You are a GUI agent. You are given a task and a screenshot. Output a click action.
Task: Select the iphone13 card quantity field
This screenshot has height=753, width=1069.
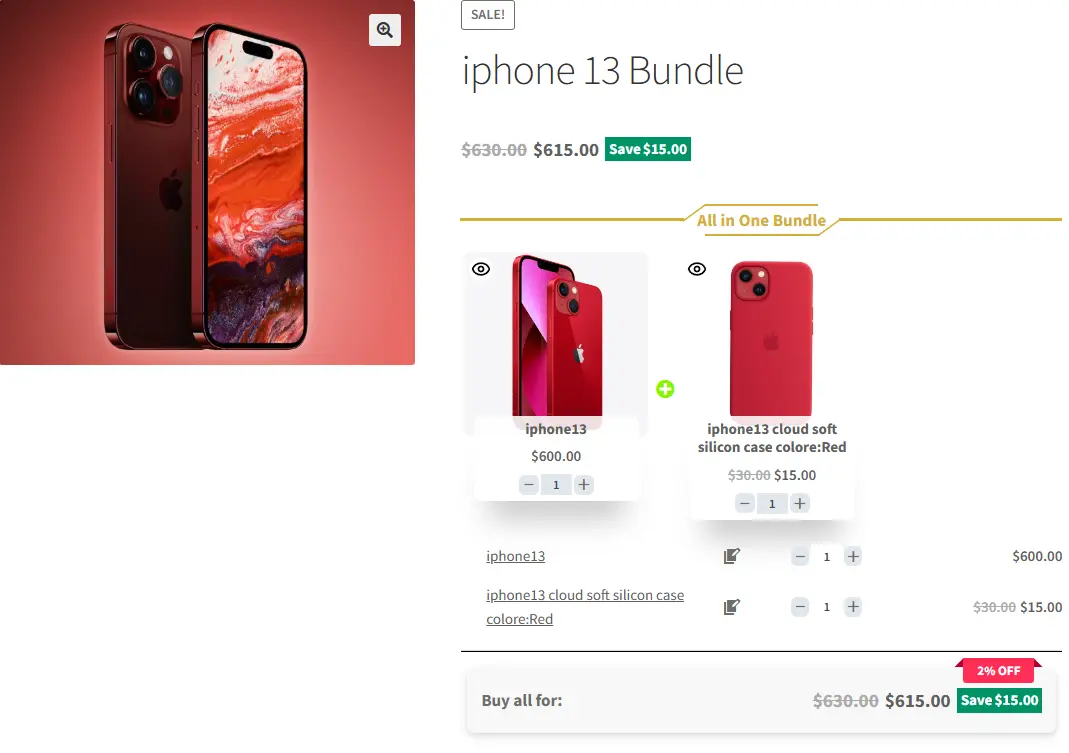[x=556, y=485]
